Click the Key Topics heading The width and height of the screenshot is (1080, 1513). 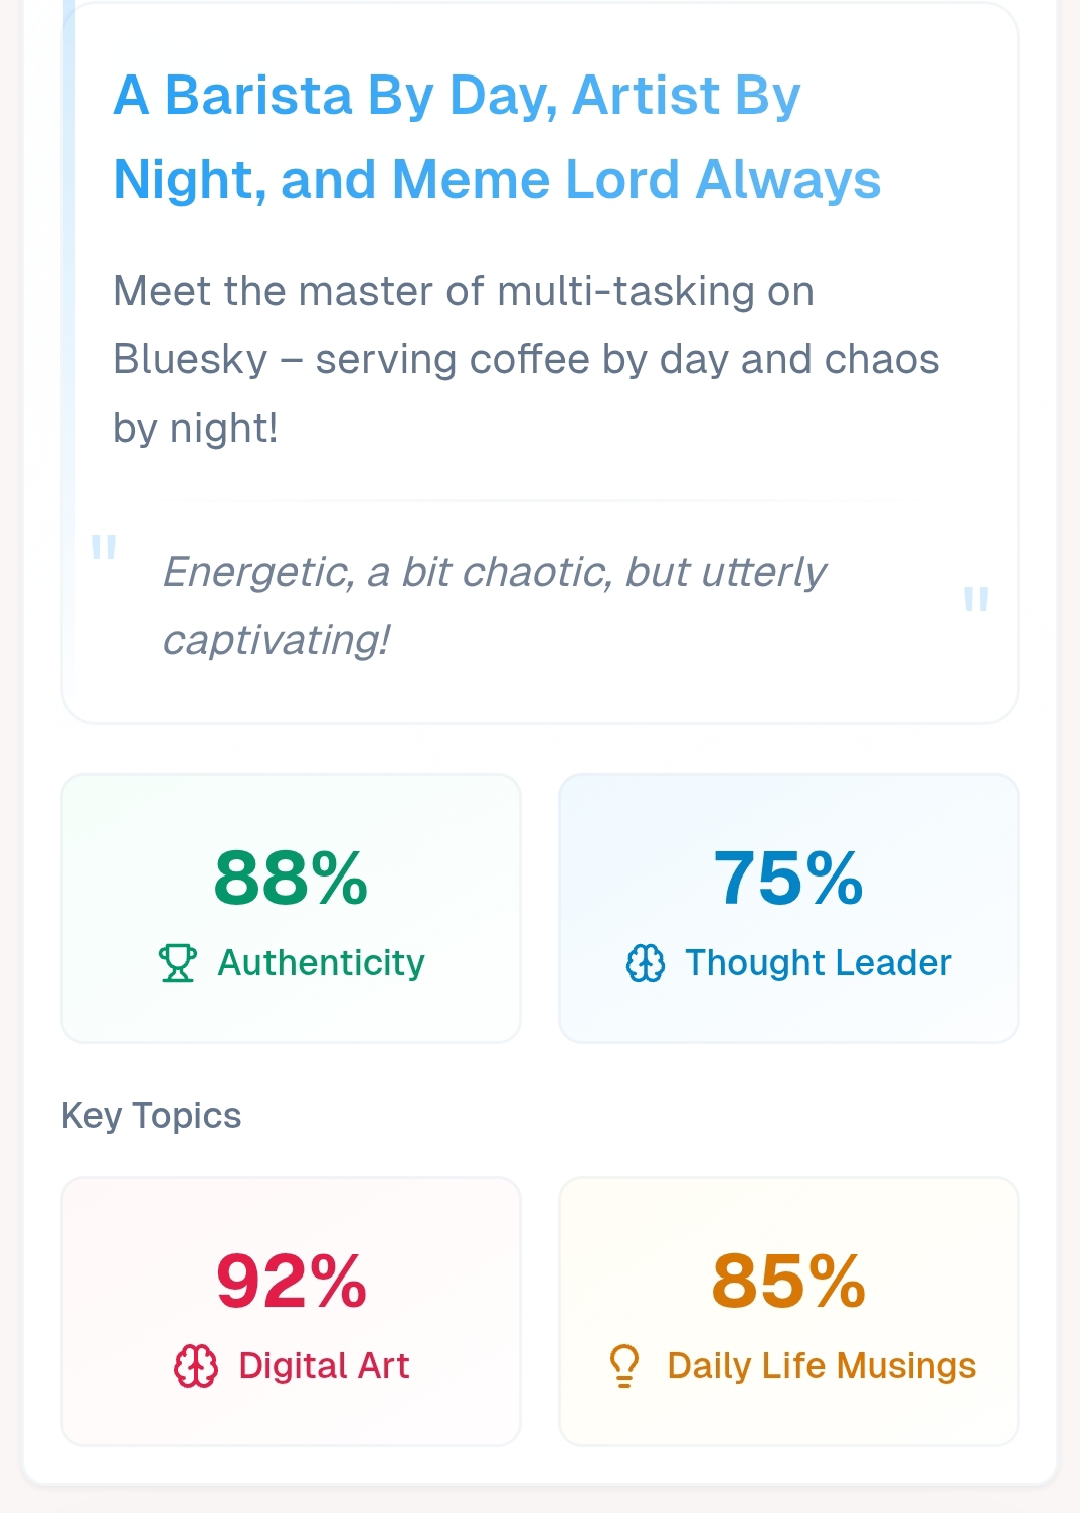point(151,1115)
